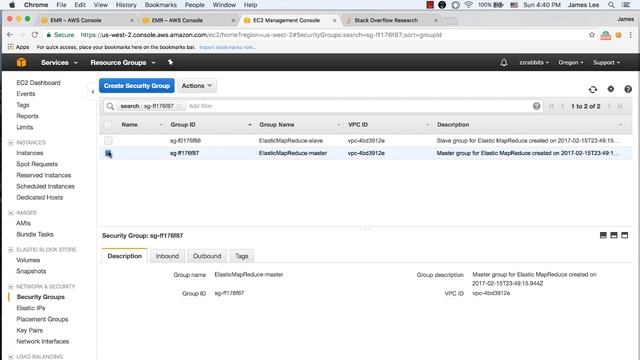Open the notifications bell icon

pos(504,62)
